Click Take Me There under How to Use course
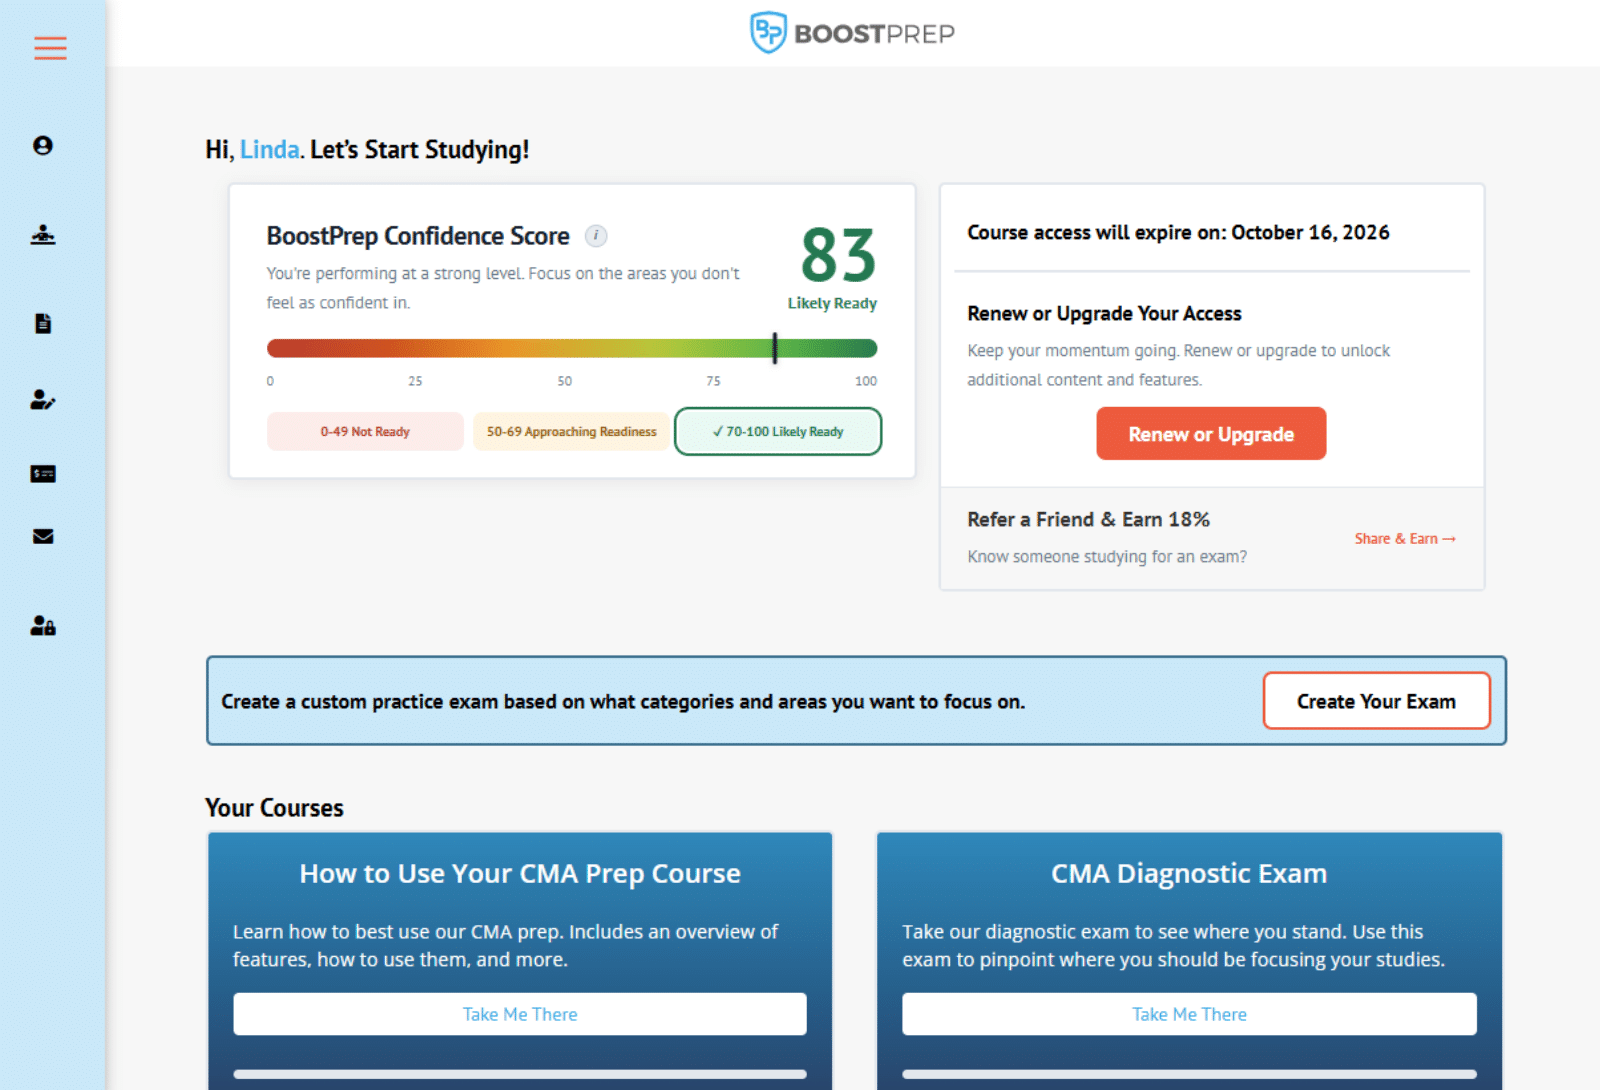Viewport: 1600px width, 1090px height. pyautogui.click(x=520, y=1014)
